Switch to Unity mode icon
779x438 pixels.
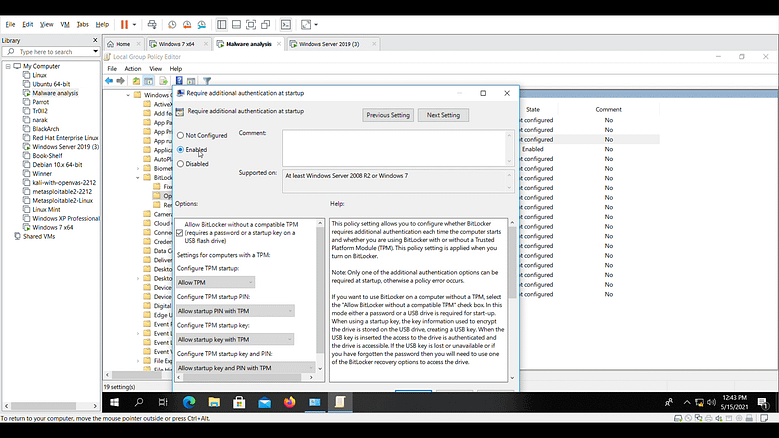click(266, 24)
